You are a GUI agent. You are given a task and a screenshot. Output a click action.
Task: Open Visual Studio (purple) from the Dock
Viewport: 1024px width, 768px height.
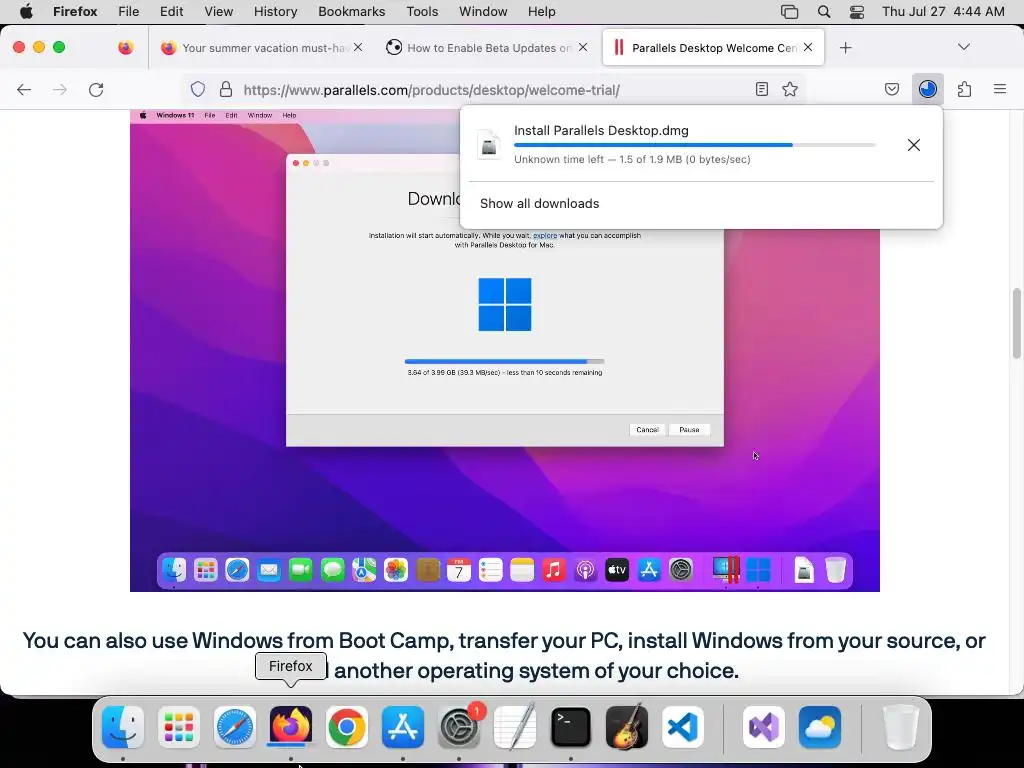(764, 727)
